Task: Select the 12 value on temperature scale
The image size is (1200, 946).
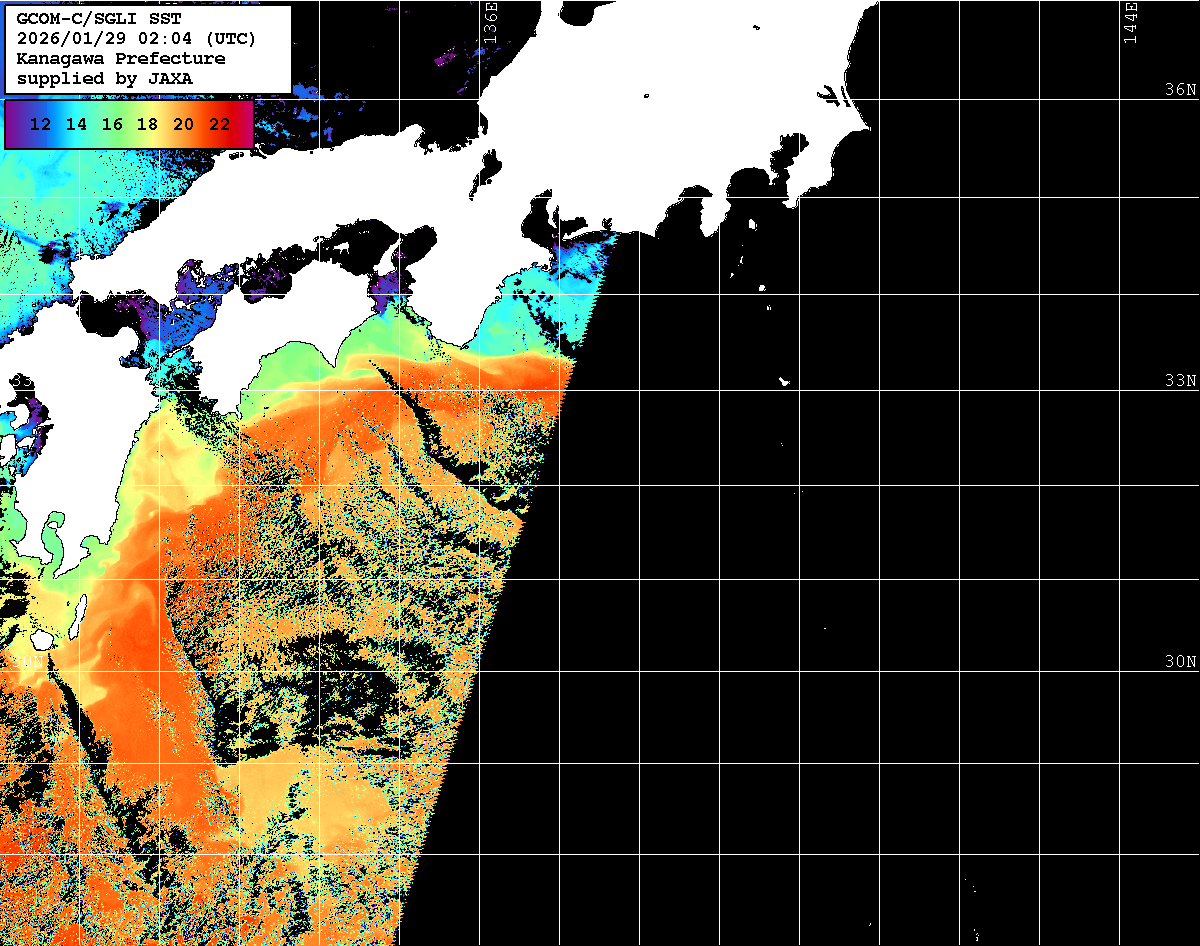Action: (x=41, y=125)
